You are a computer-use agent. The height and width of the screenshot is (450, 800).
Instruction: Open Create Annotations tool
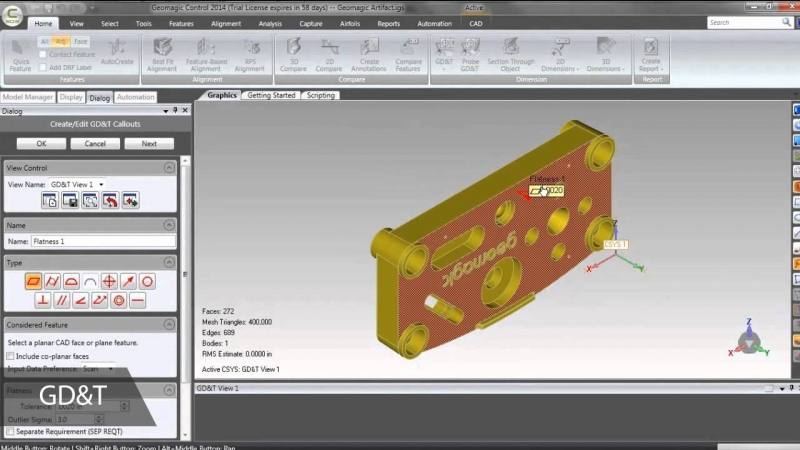click(369, 55)
